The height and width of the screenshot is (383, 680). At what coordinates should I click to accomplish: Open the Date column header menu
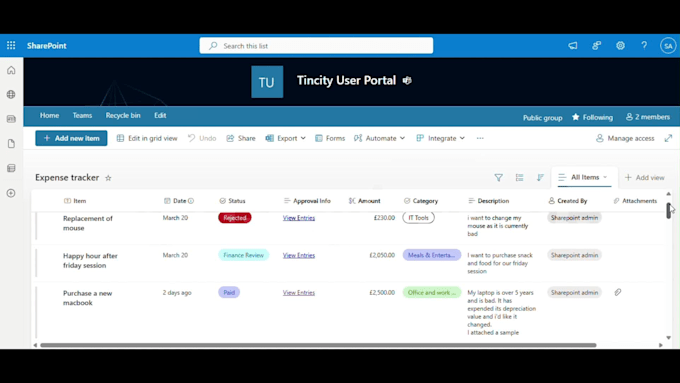[175, 201]
